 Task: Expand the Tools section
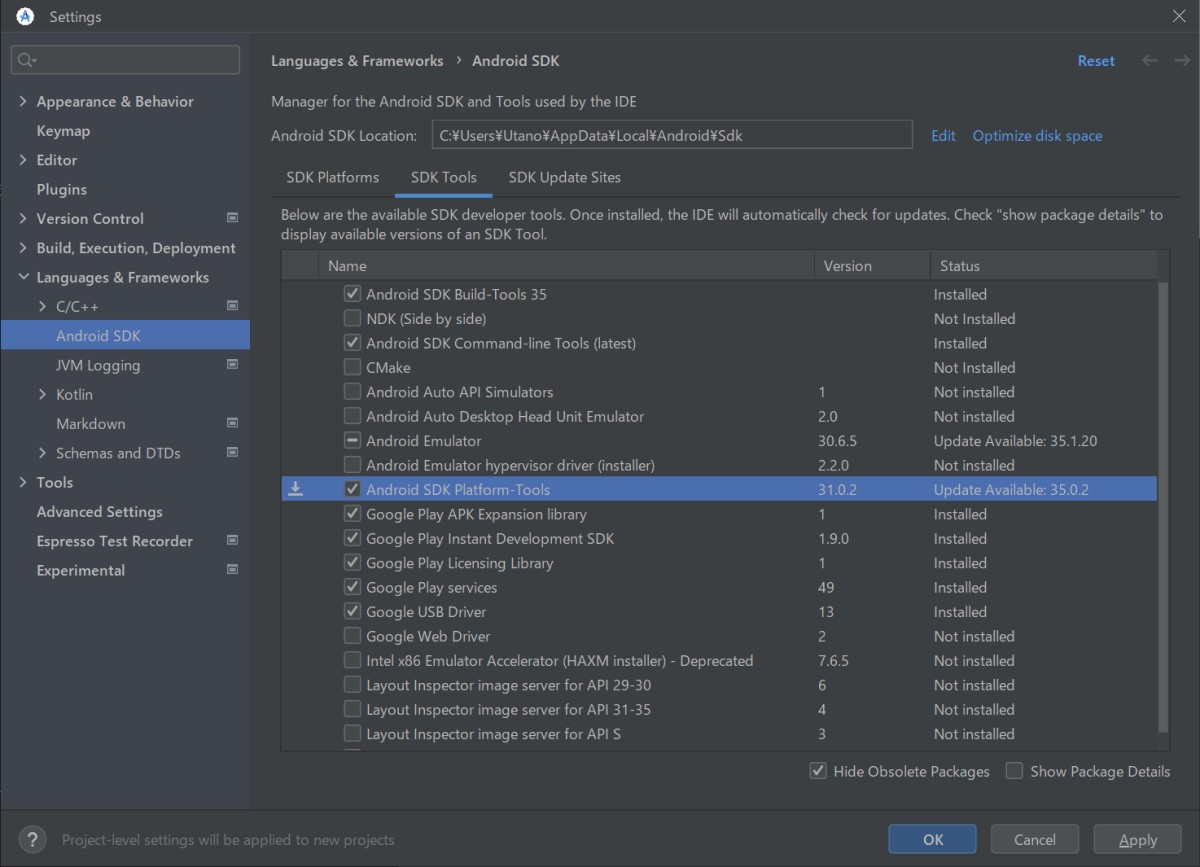click(23, 482)
